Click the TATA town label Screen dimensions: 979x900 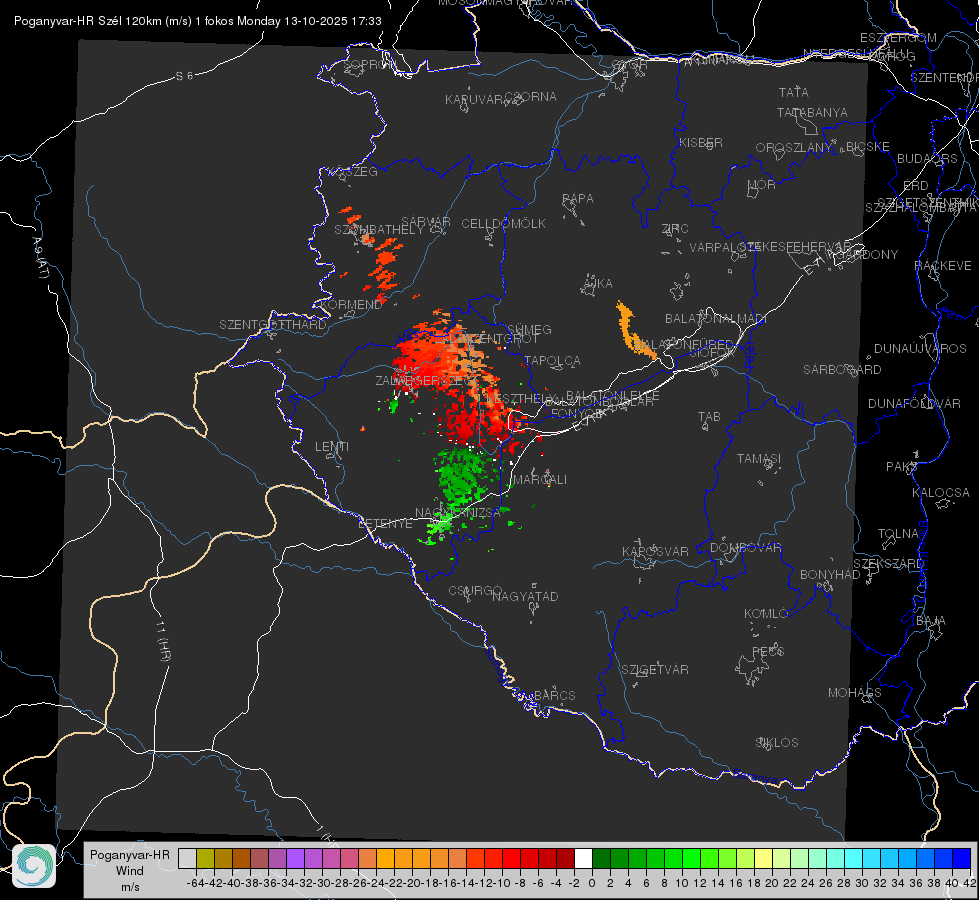pos(794,92)
